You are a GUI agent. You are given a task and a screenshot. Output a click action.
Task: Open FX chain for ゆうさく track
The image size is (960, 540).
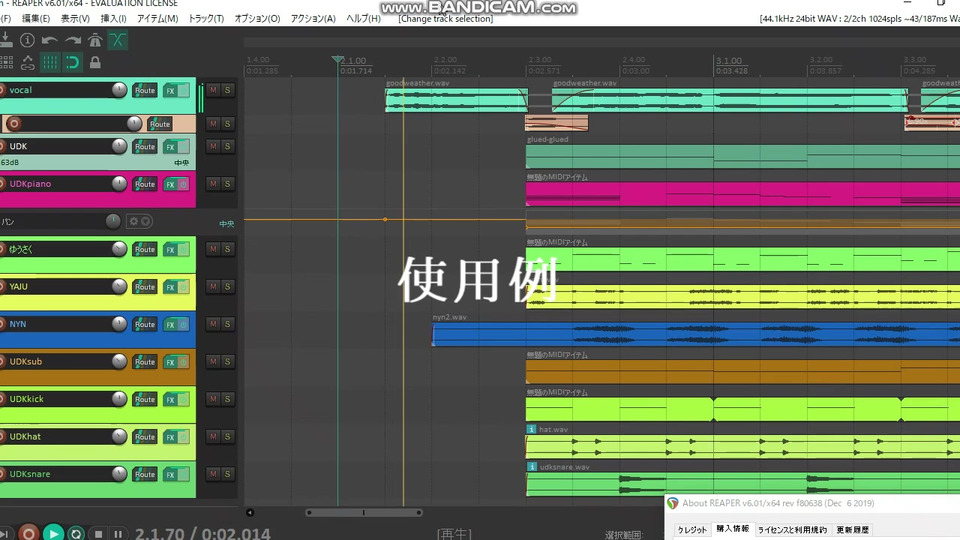(170, 250)
